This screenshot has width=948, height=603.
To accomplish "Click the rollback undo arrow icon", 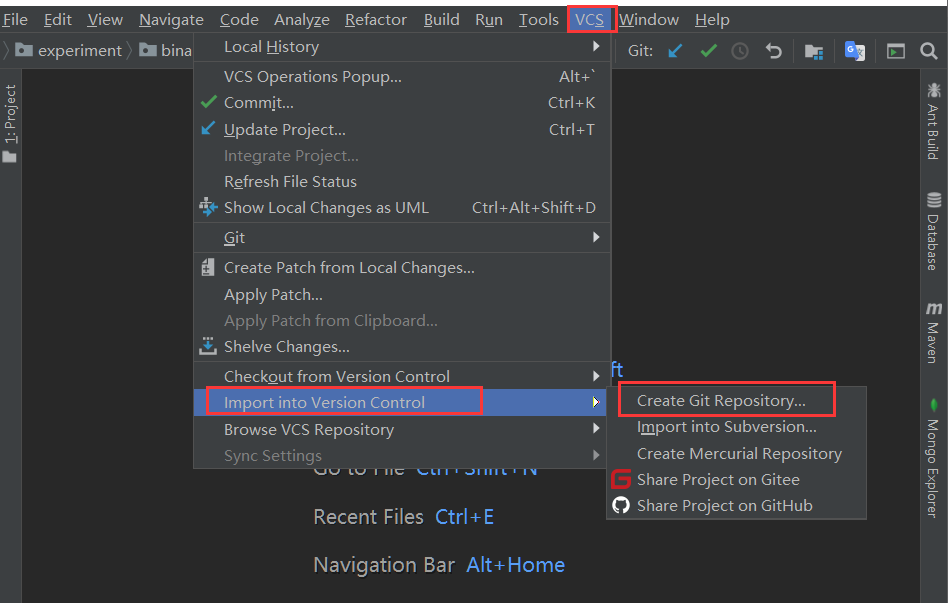I will click(774, 51).
